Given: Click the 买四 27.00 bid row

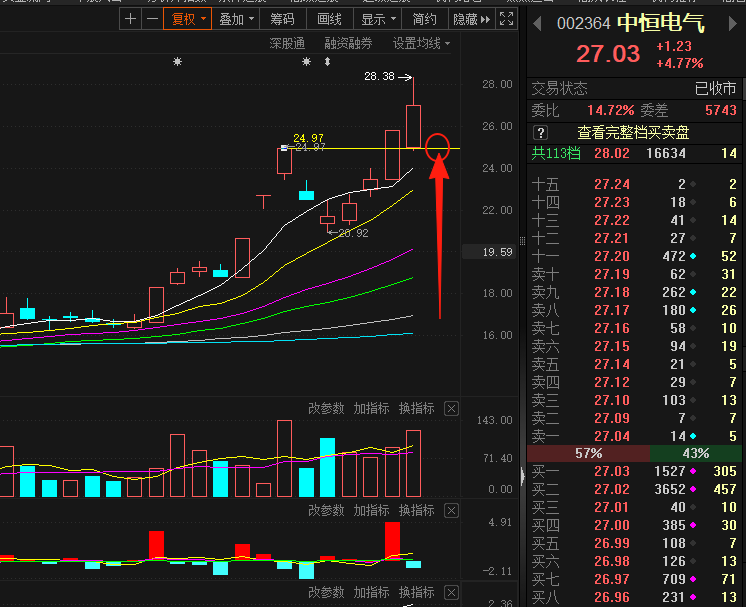Looking at the screenshot, I should (x=634, y=525).
